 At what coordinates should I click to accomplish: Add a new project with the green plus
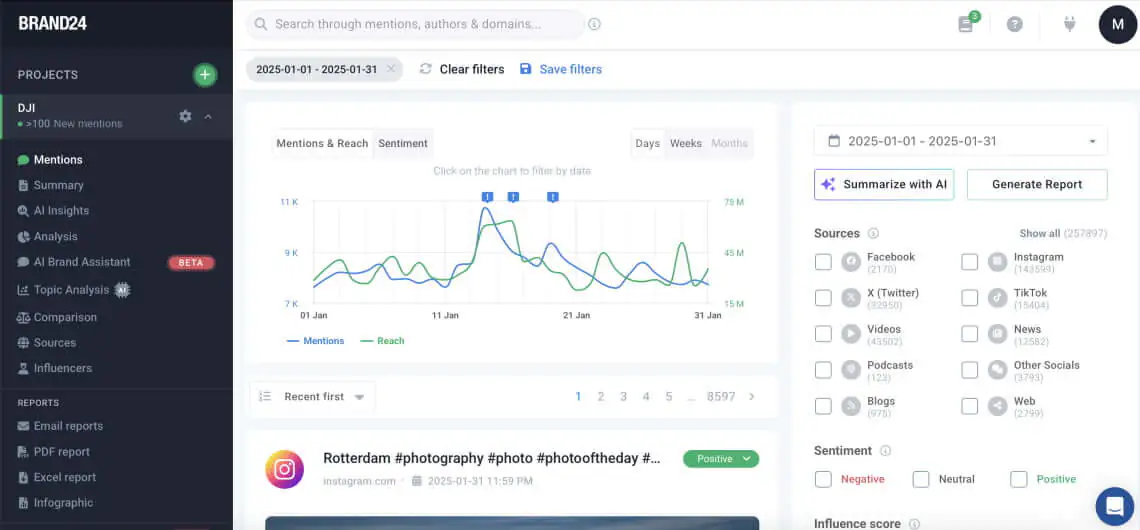[x=205, y=75]
